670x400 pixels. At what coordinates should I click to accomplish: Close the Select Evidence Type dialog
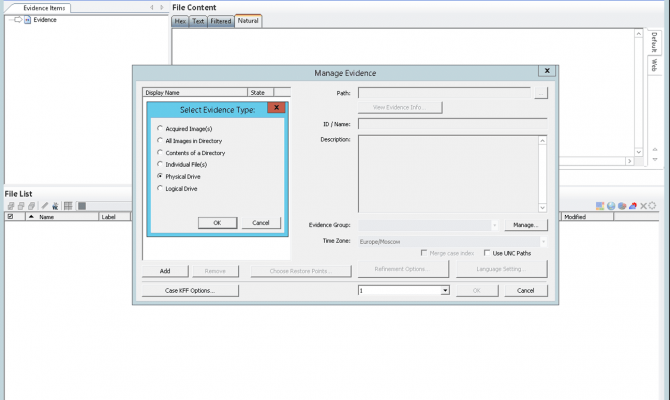(276, 108)
